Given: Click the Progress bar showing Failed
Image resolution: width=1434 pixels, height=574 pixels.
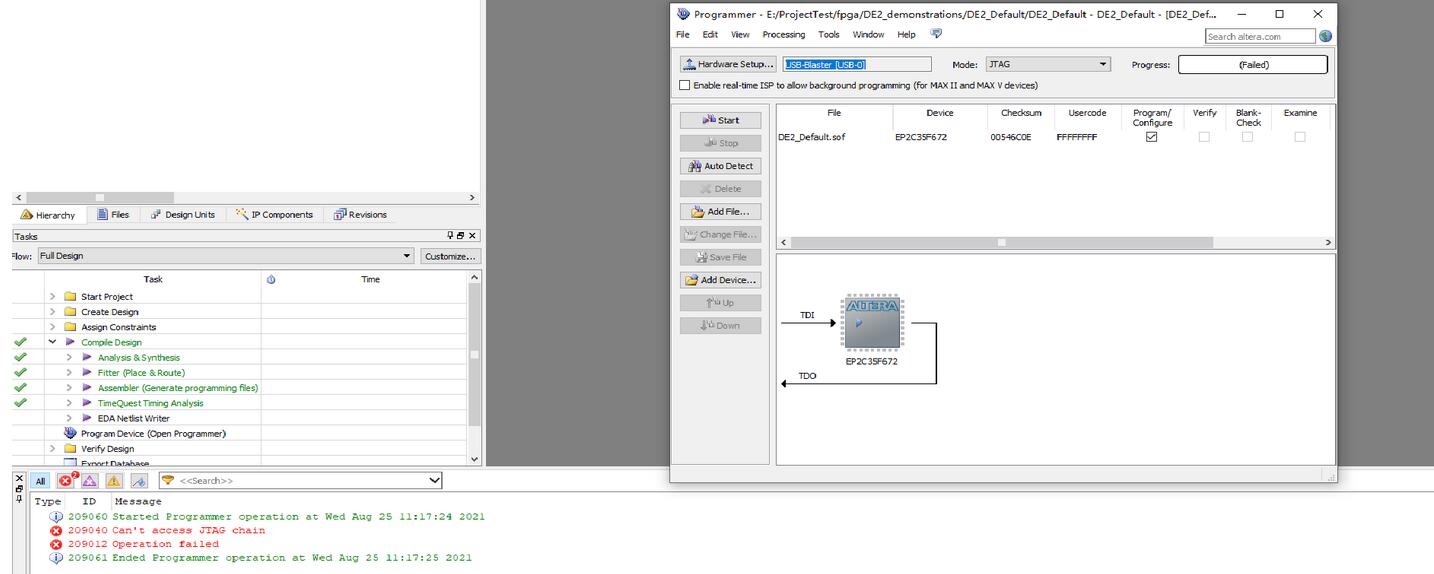Looking at the screenshot, I should click(x=1253, y=64).
